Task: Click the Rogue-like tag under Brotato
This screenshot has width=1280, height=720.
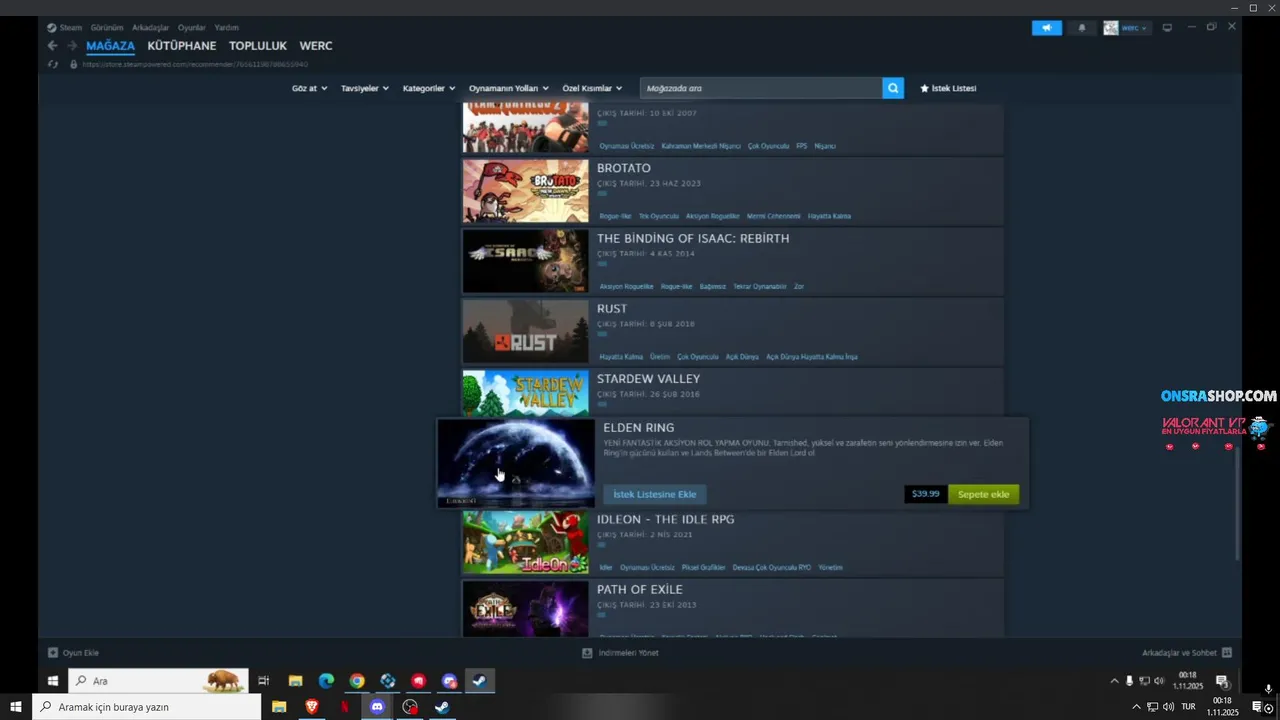Action: coord(615,216)
